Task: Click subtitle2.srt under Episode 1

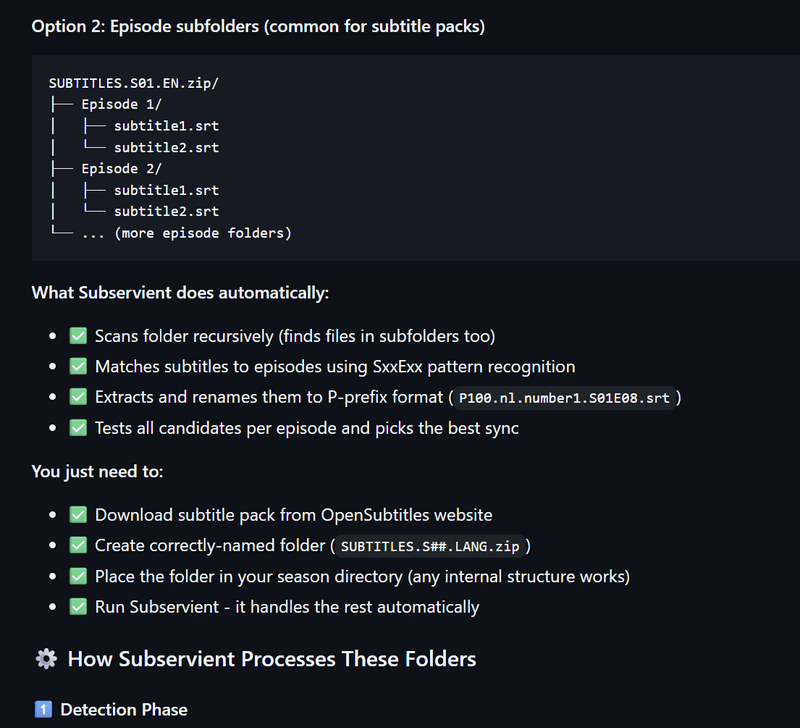Action: click(x=166, y=148)
